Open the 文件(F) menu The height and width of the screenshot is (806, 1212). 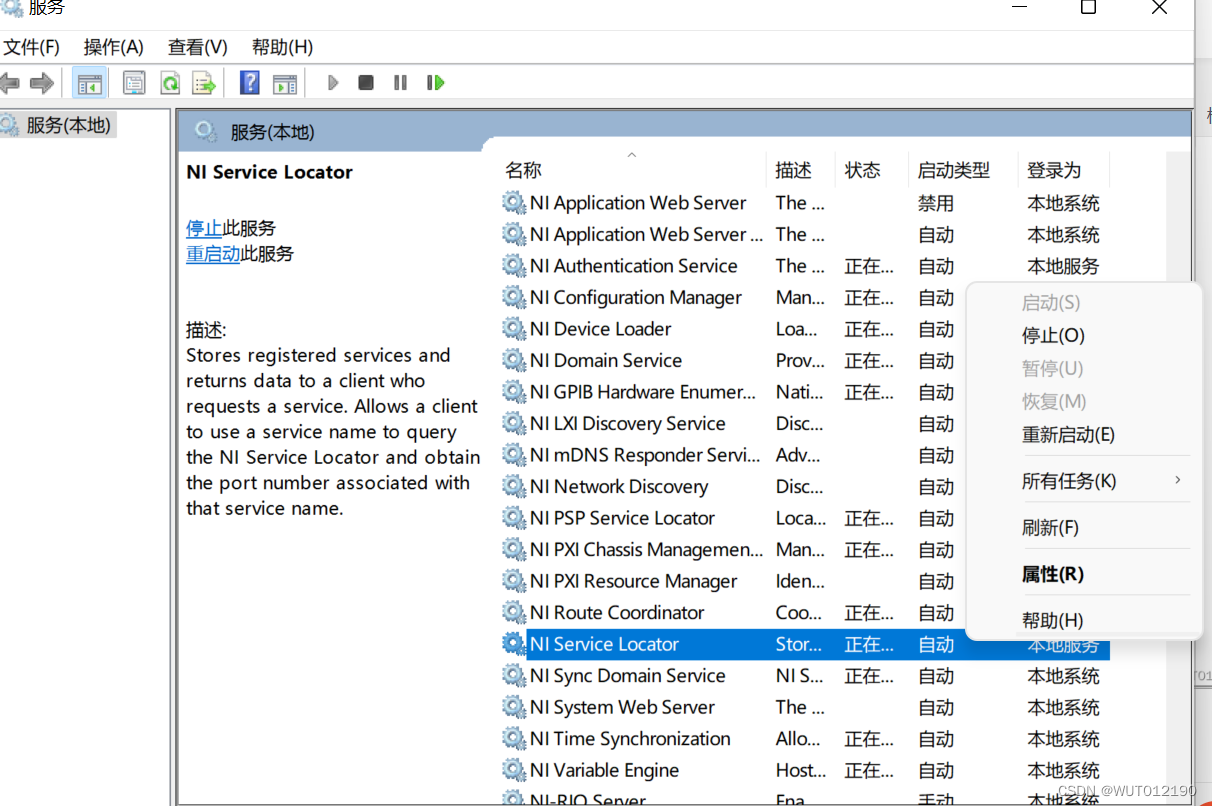click(x=31, y=47)
